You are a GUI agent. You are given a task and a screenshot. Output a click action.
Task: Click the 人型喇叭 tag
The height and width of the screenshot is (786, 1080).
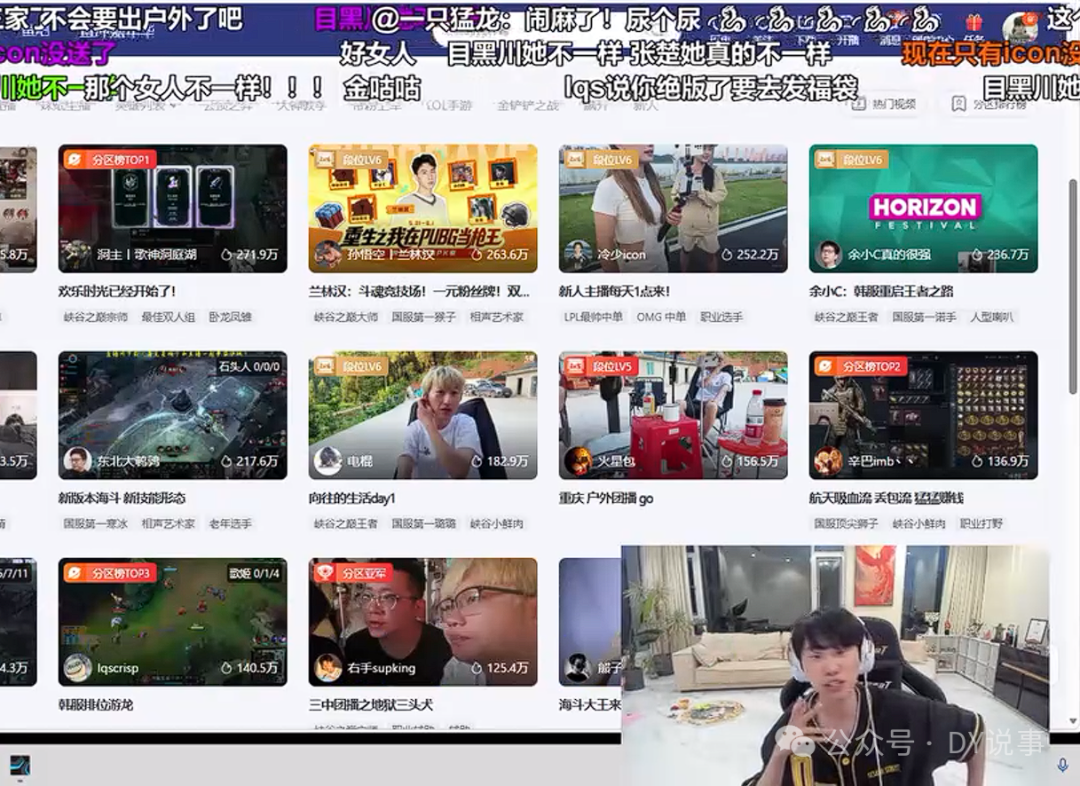(992, 317)
